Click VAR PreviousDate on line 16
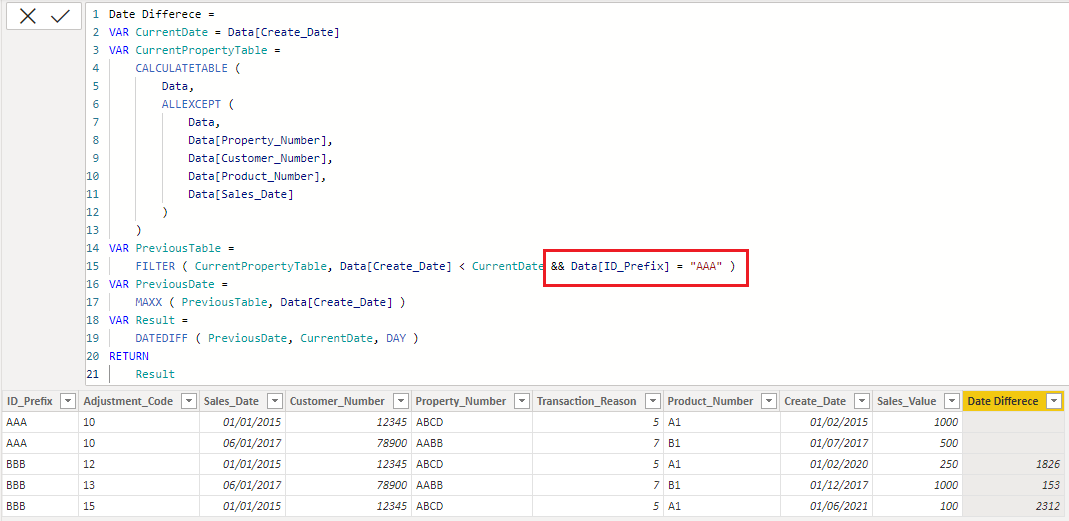Viewport: 1069px width, 521px height. [x=161, y=284]
